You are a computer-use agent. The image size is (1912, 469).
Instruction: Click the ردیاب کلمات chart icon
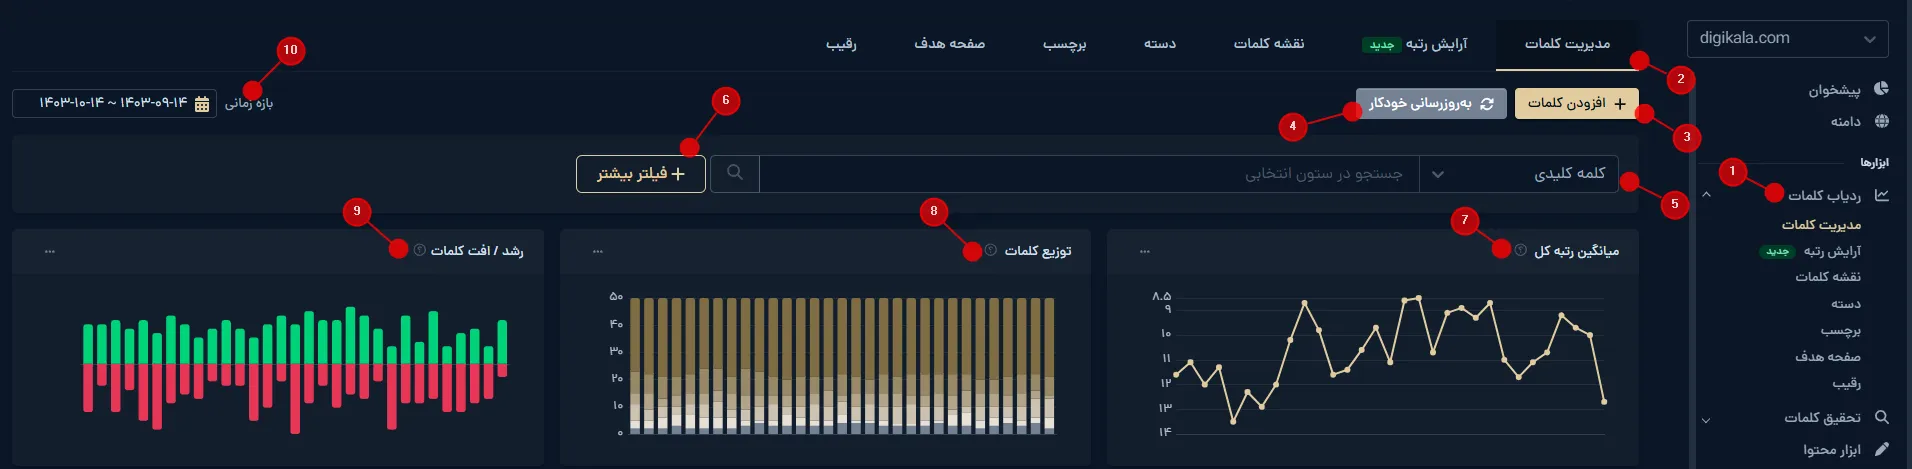[x=1881, y=195]
